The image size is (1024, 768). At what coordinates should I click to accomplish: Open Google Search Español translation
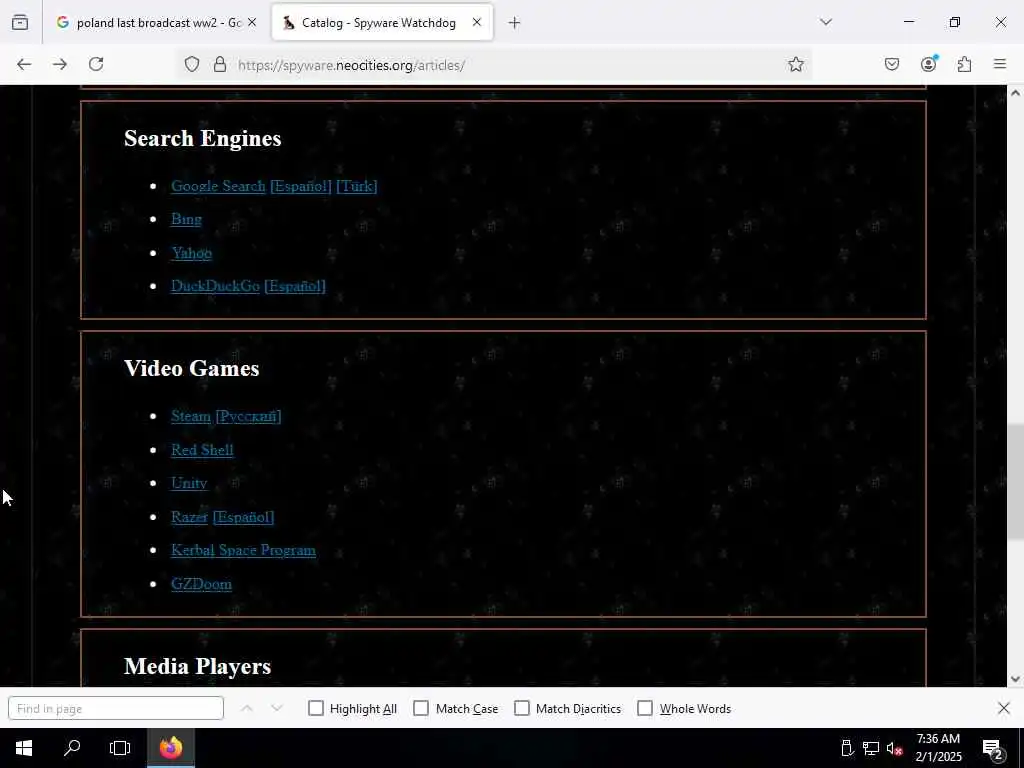[300, 186]
